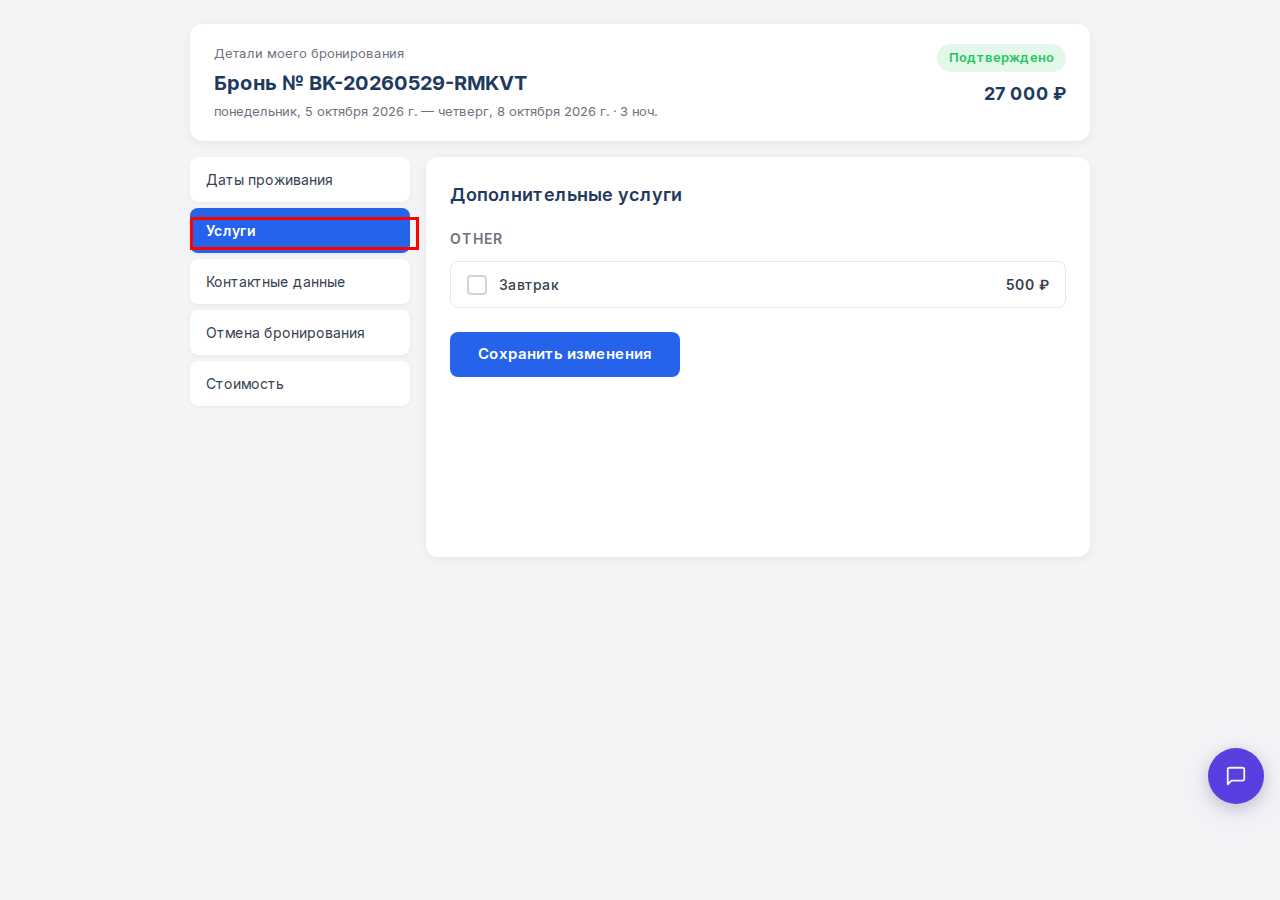Select booking number BK-20260529-RMKVT heading

[x=370, y=83]
